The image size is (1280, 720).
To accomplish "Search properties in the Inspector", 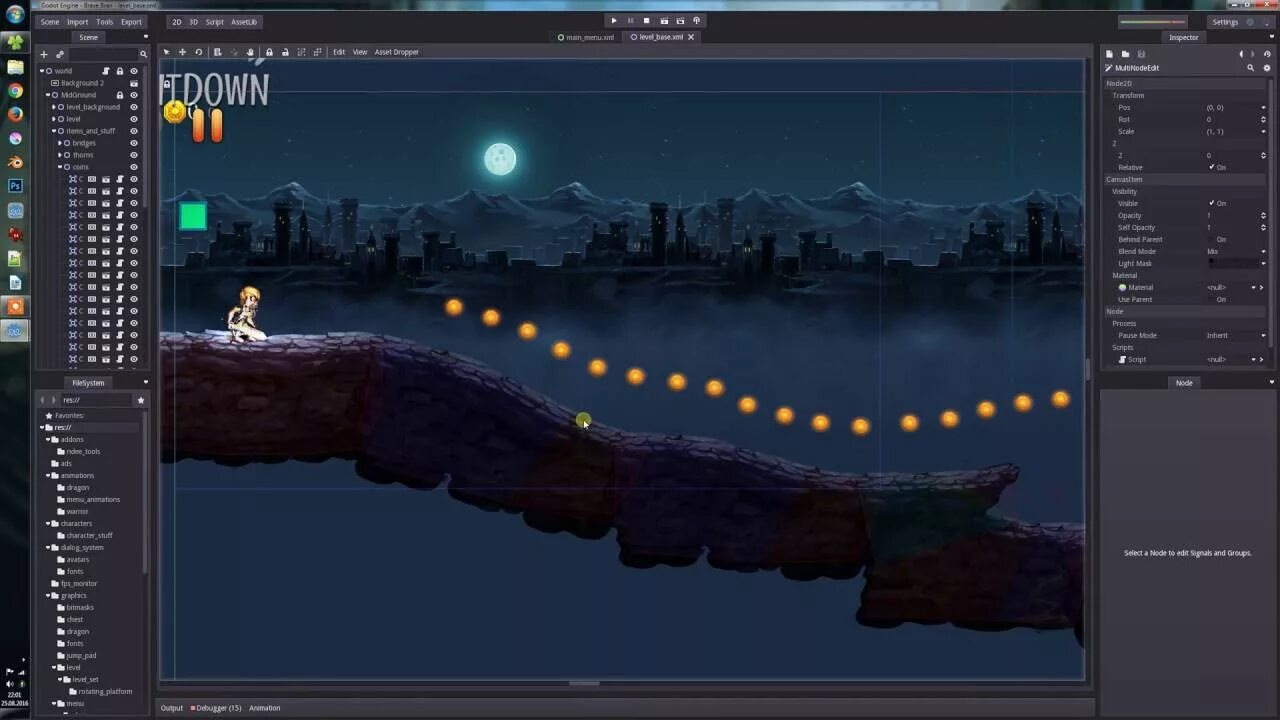I will pyautogui.click(x=1250, y=68).
